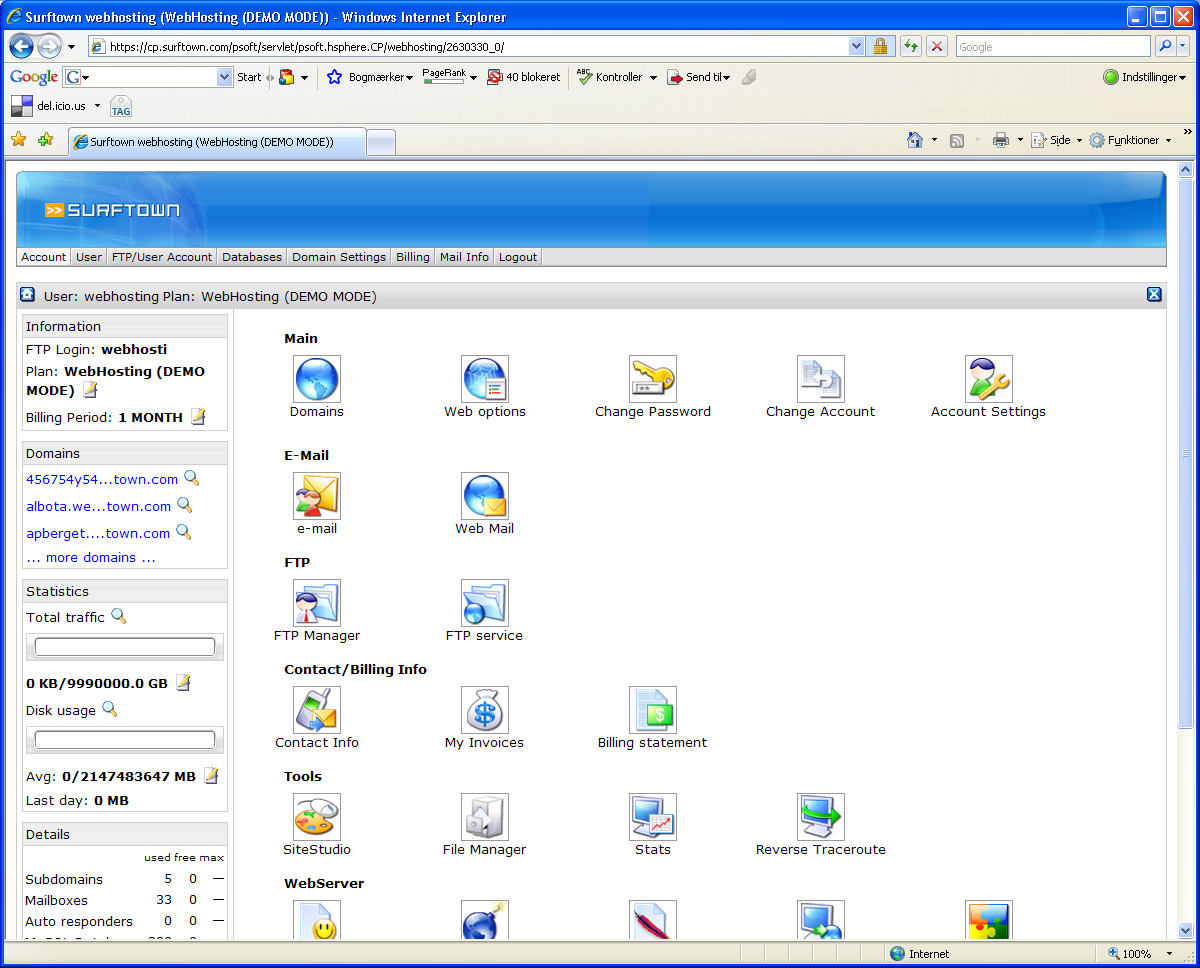This screenshot has width=1200, height=968.
Task: Click the File Manager icon
Action: [x=484, y=818]
